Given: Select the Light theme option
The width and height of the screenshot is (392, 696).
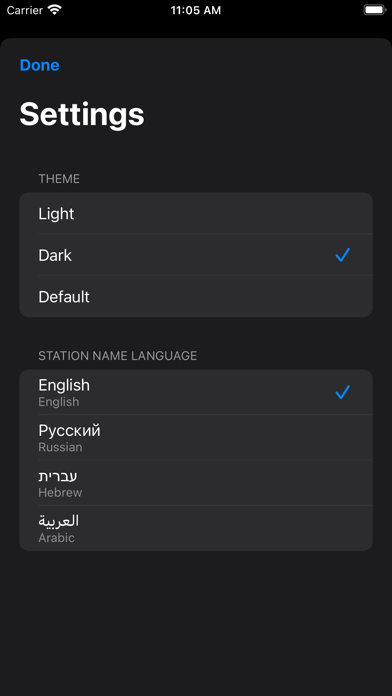Looking at the screenshot, I should click(196, 214).
